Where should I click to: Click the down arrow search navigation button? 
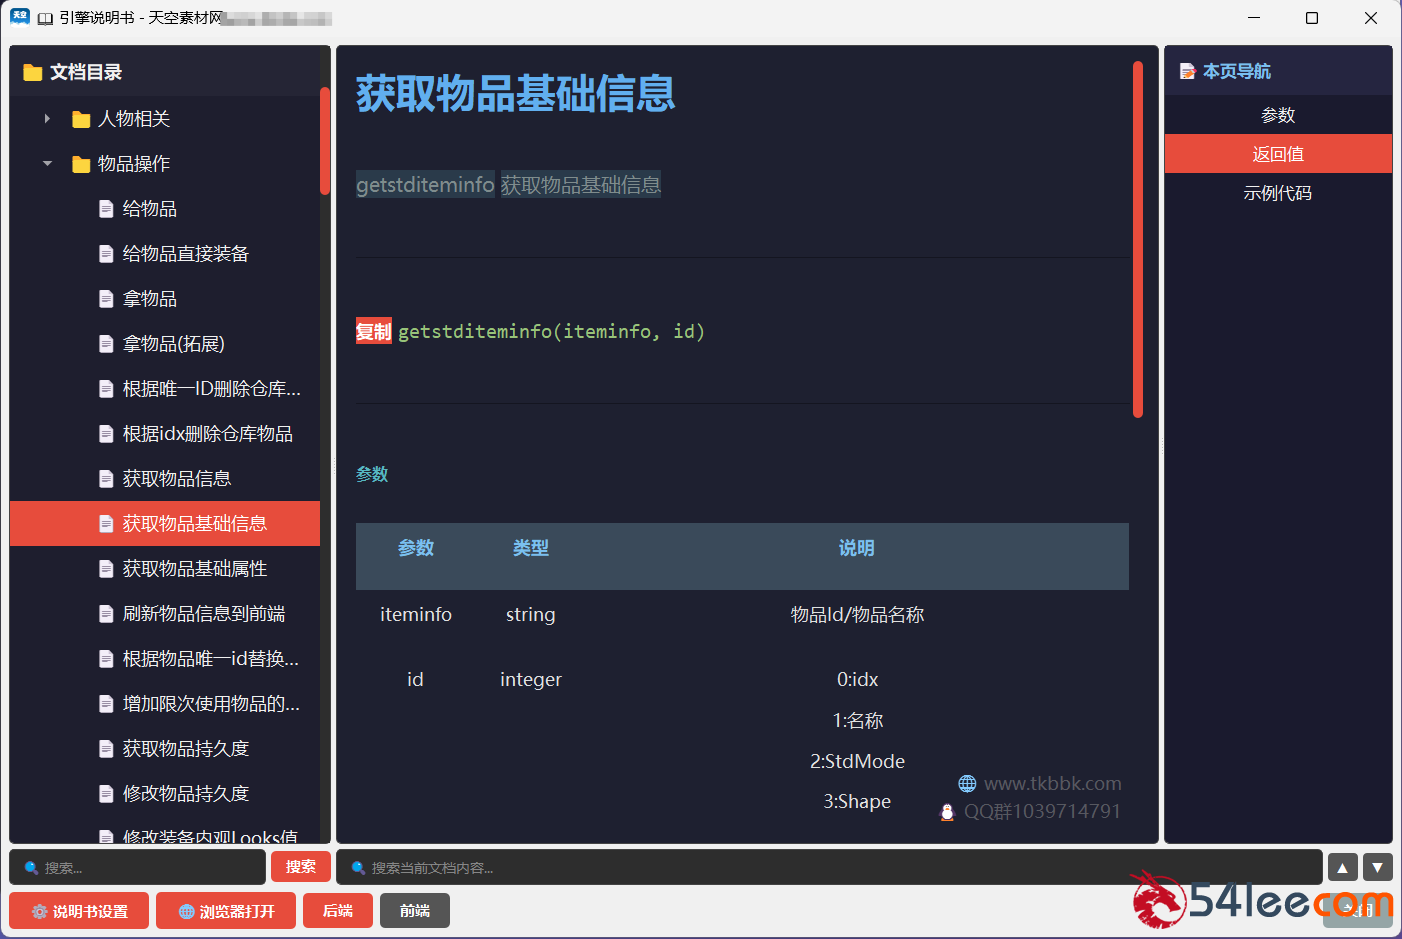(x=1377, y=868)
